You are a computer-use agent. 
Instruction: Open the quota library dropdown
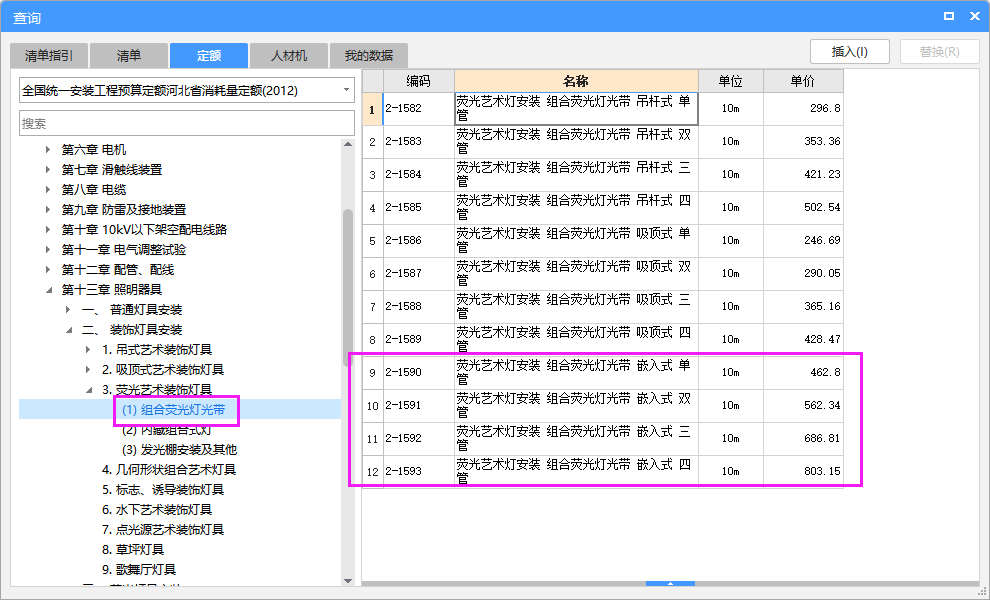click(347, 90)
